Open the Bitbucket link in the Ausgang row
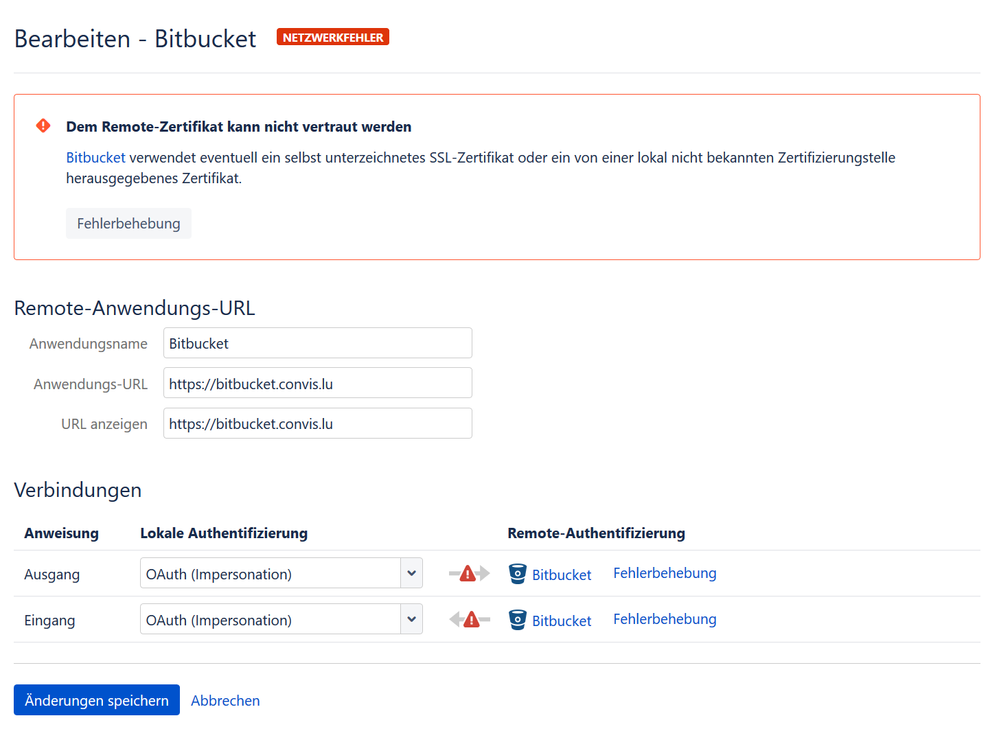 pyautogui.click(x=561, y=575)
